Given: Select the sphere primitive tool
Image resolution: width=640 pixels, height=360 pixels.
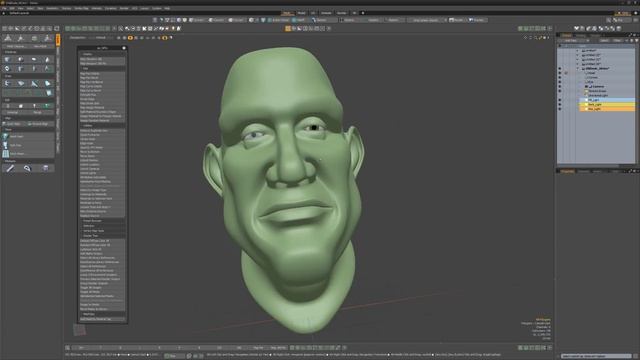Looking at the screenshot, I should (x=20, y=60).
